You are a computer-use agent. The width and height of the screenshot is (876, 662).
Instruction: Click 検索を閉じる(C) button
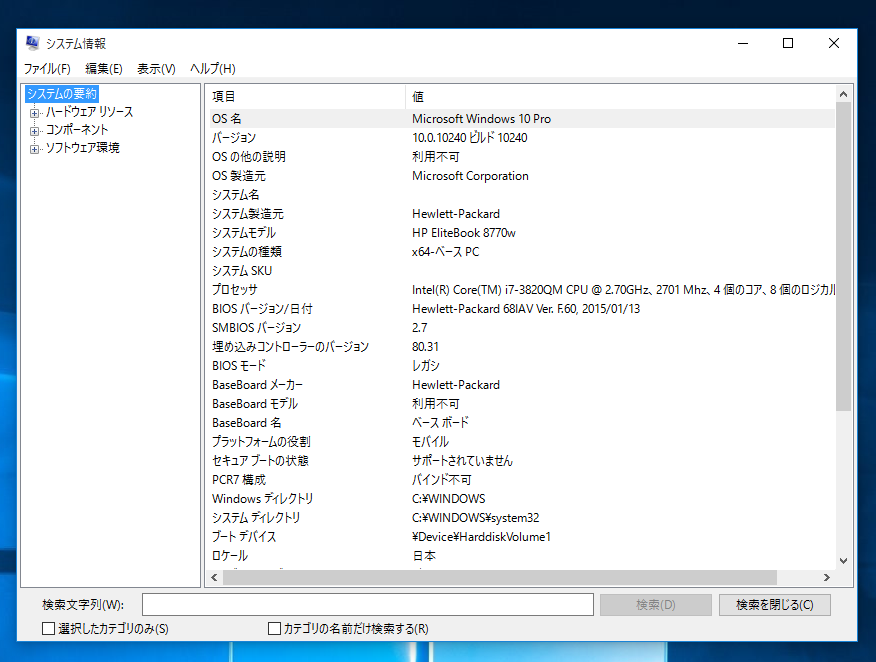coord(774,604)
